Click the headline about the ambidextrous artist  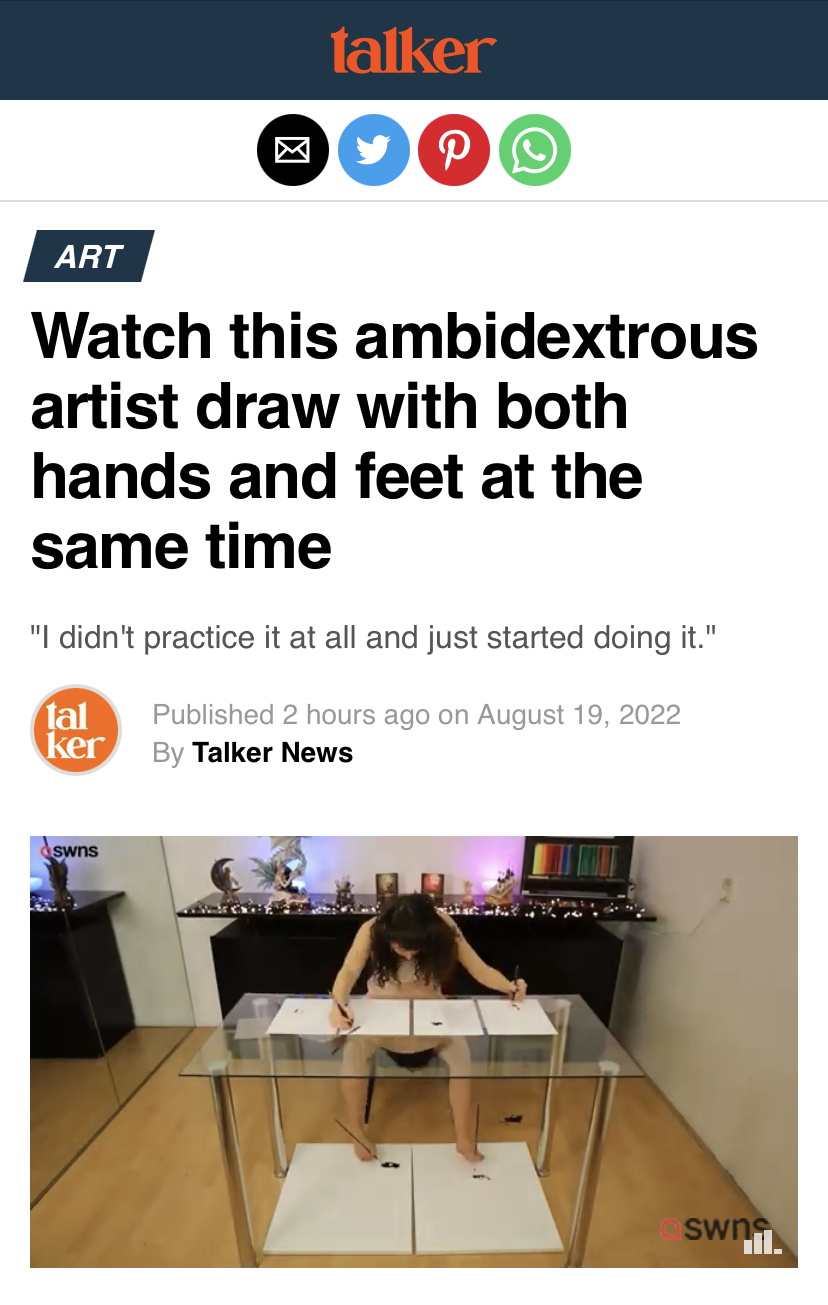tap(395, 440)
